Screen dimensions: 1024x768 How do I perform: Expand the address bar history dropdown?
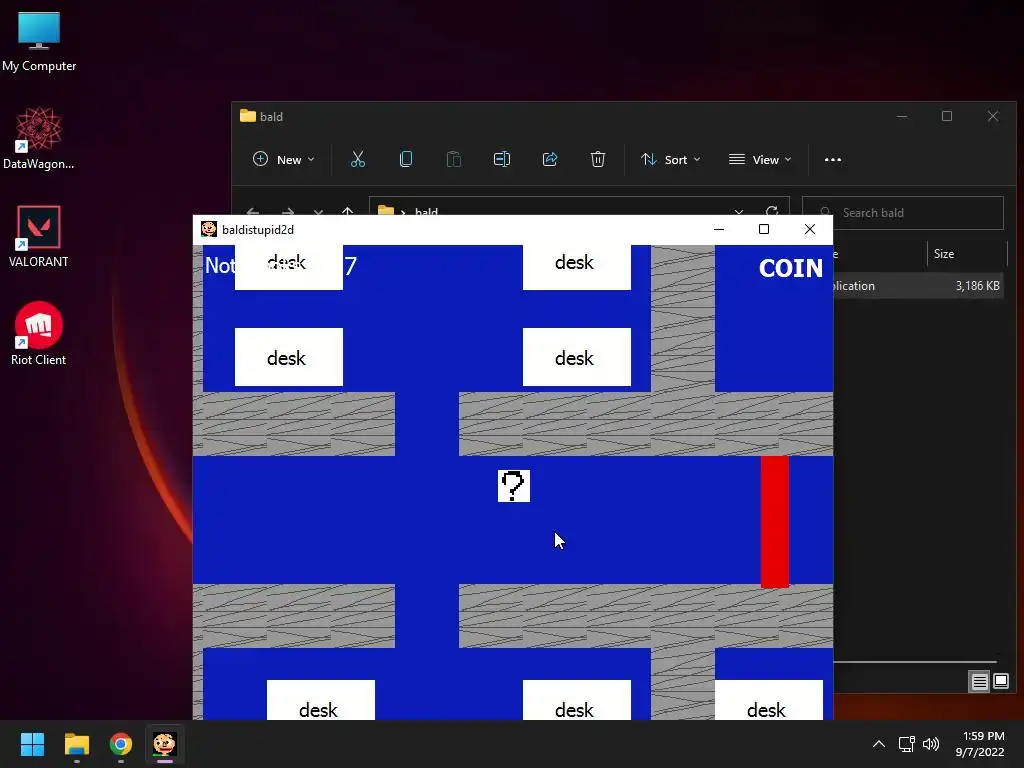click(739, 212)
